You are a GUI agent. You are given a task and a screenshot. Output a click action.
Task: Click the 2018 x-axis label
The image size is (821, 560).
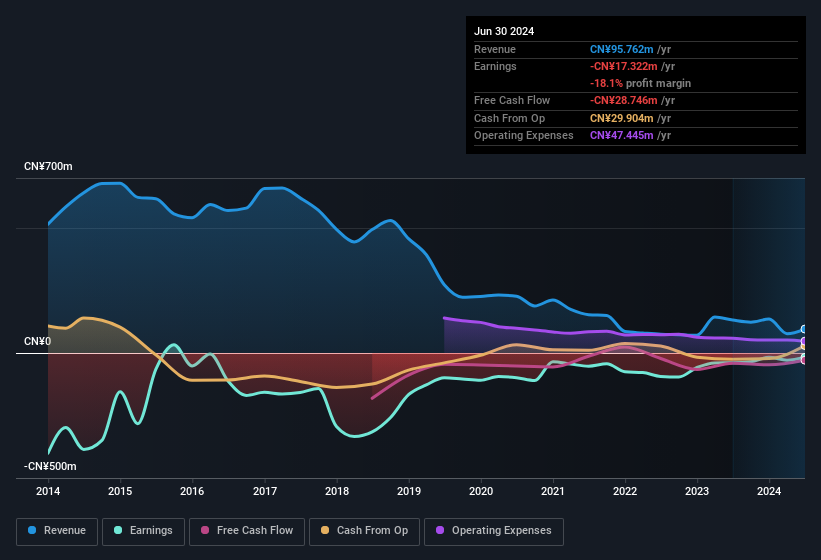tap(337, 491)
